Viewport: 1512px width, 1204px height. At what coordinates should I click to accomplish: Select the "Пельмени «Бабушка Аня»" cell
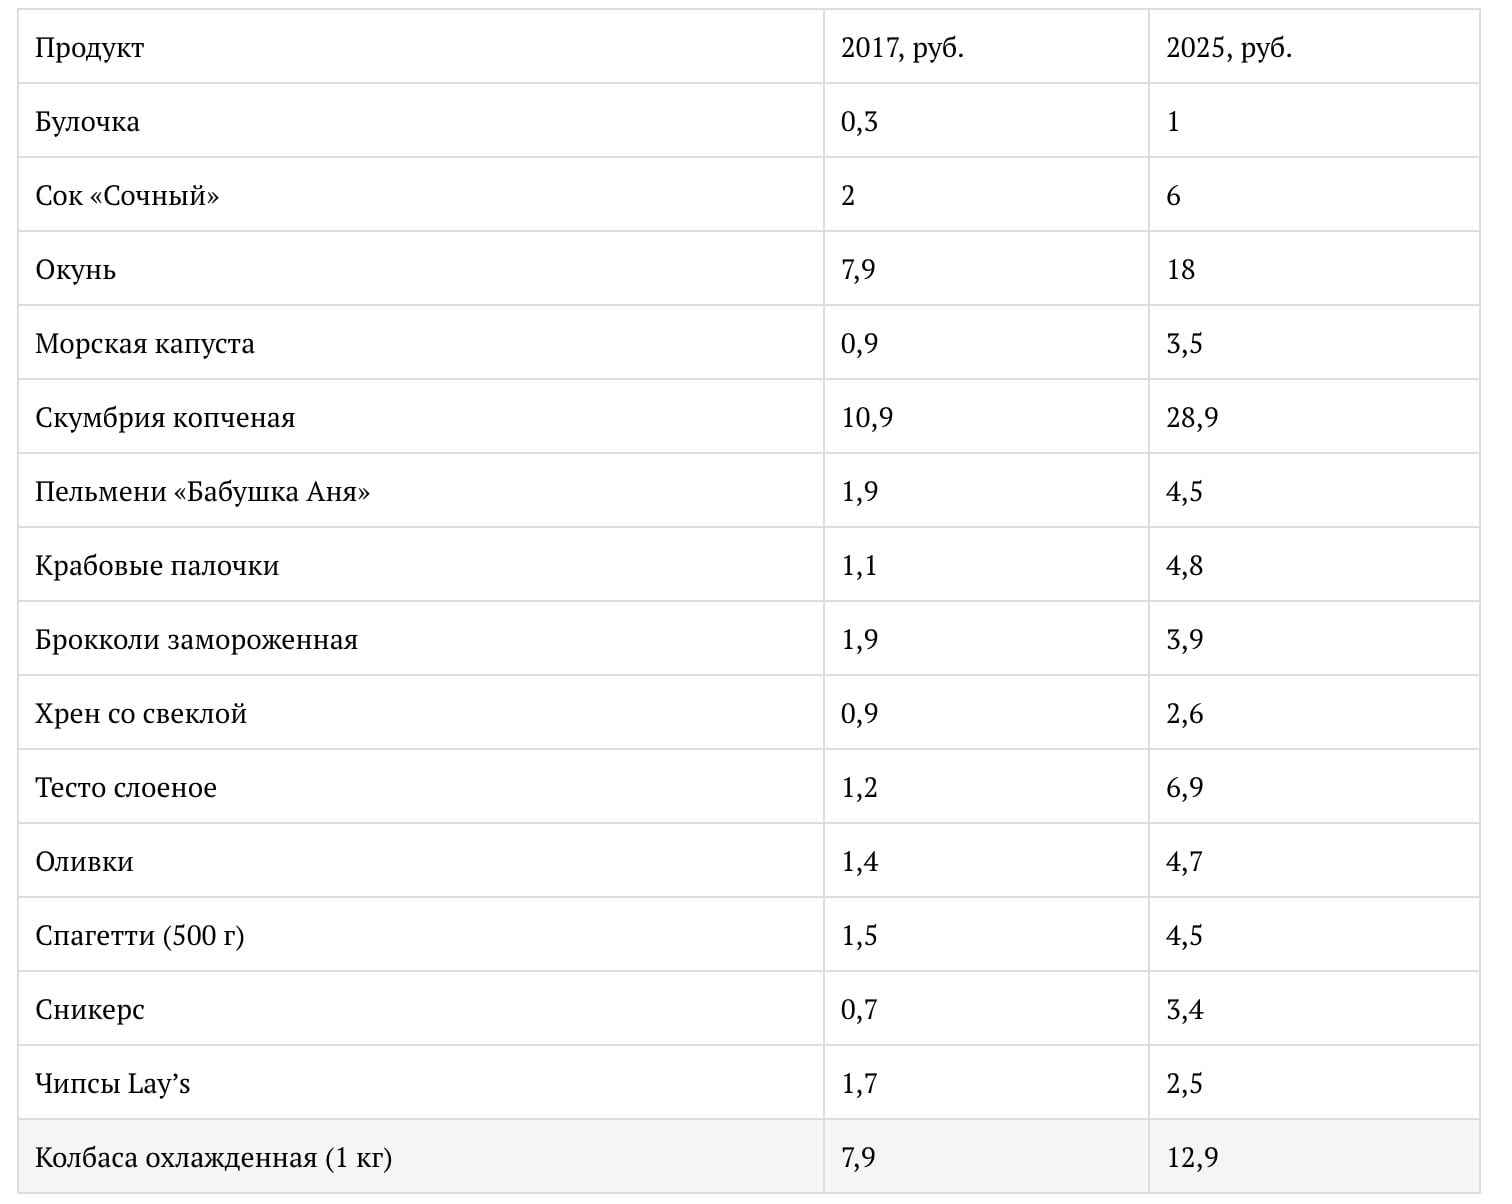202,492
